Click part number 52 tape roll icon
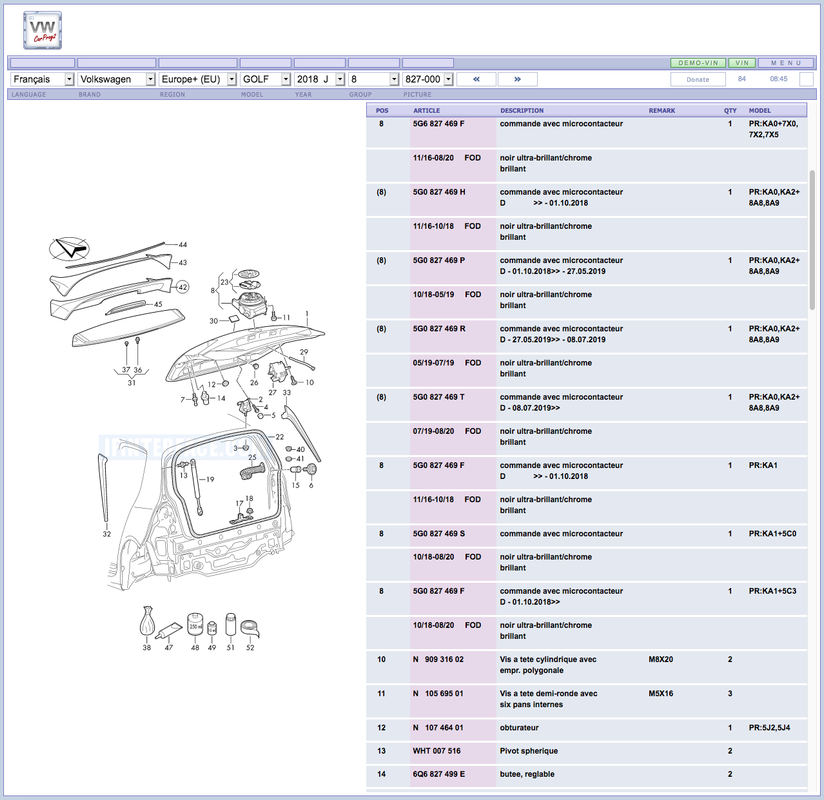This screenshot has width=824, height=800. click(250, 629)
